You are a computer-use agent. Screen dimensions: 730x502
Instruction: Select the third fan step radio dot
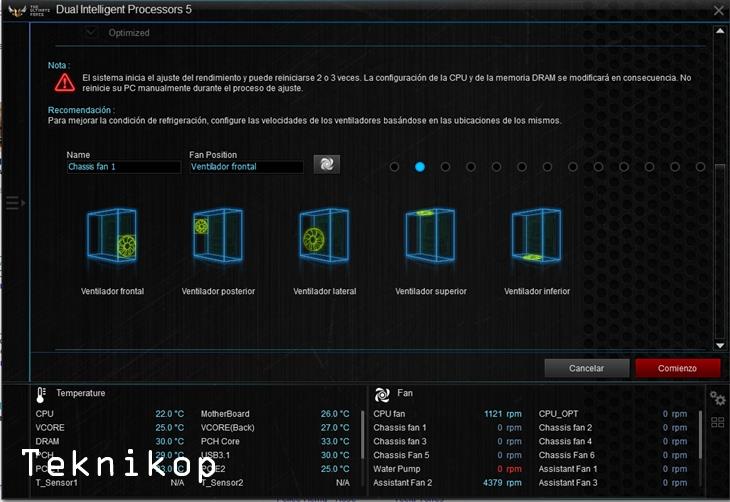tap(445, 167)
